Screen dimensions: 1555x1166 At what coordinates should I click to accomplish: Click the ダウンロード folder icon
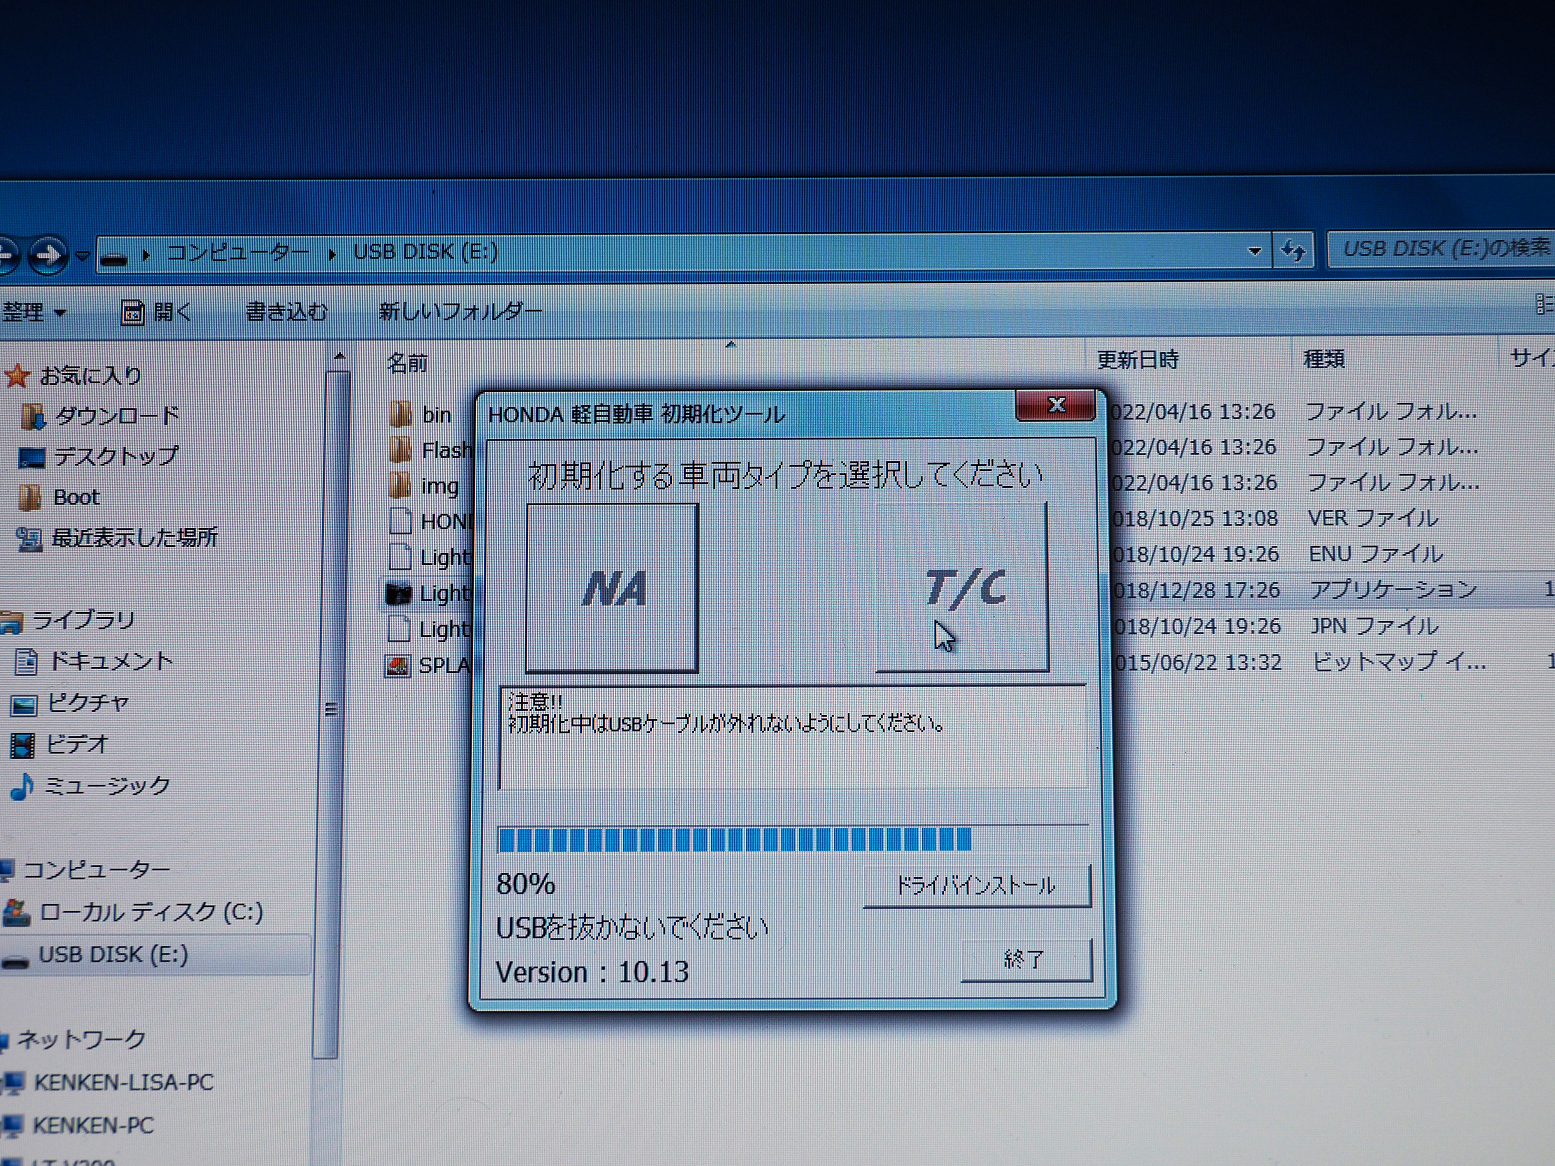tap(33, 417)
